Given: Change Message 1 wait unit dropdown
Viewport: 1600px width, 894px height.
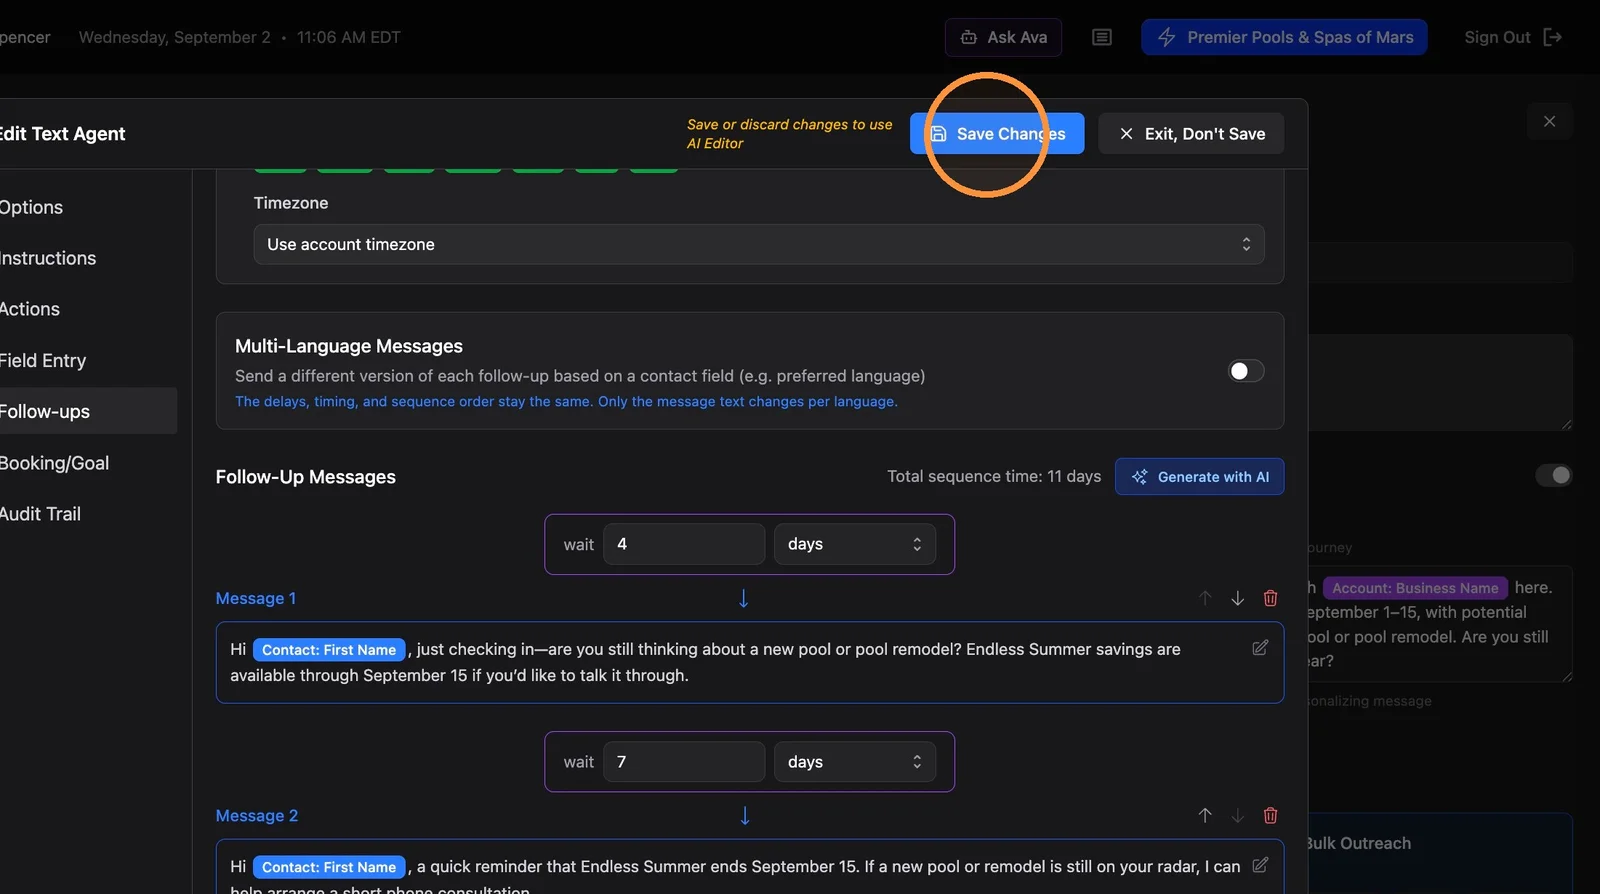Looking at the screenshot, I should [x=855, y=544].
